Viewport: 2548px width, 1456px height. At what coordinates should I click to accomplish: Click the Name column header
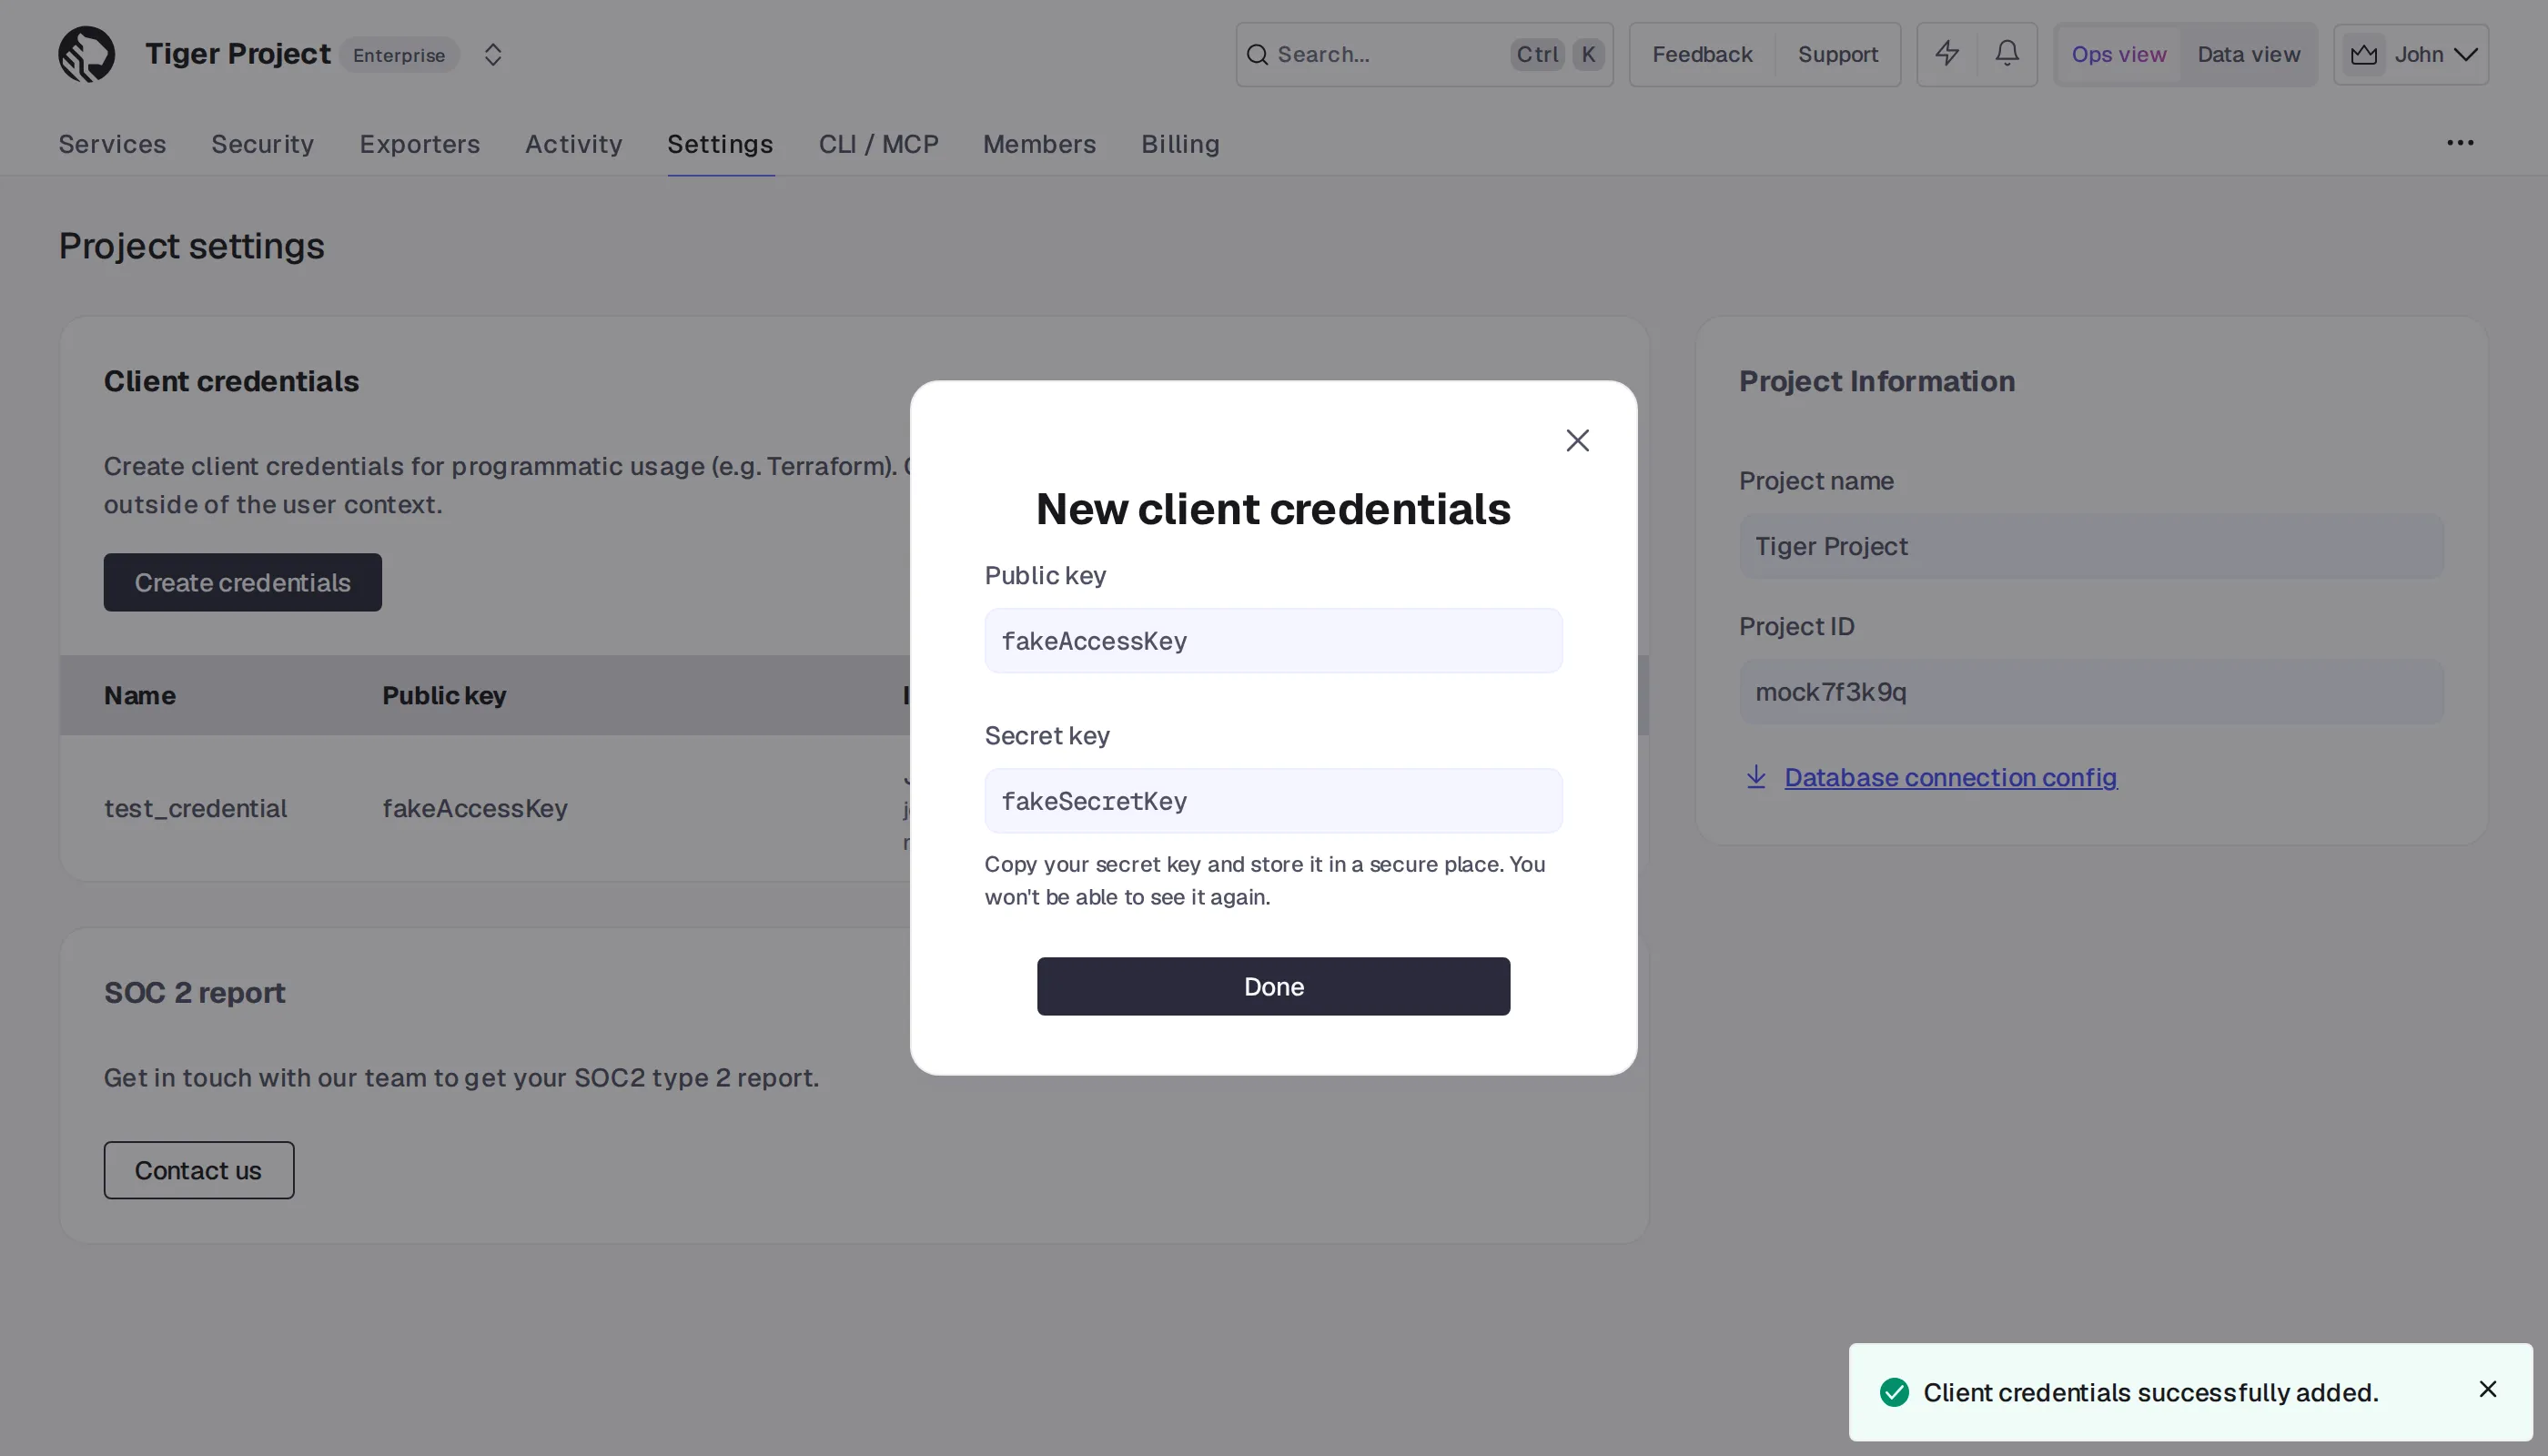[140, 695]
